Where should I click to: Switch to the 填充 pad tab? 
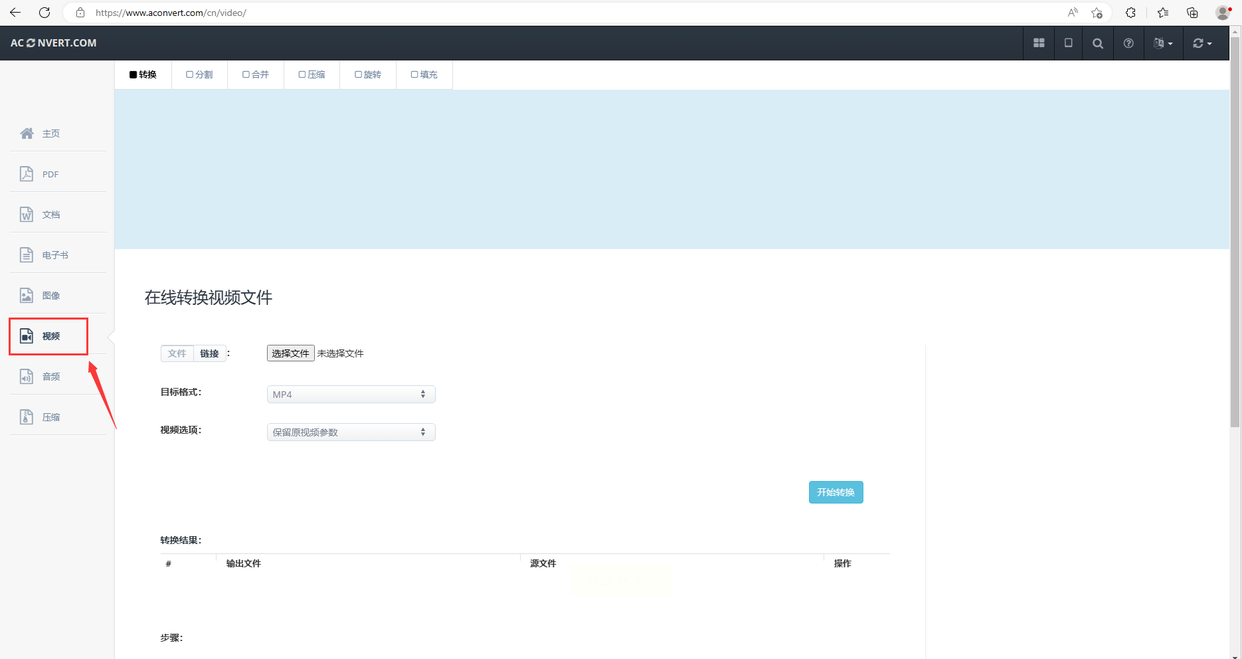click(424, 75)
